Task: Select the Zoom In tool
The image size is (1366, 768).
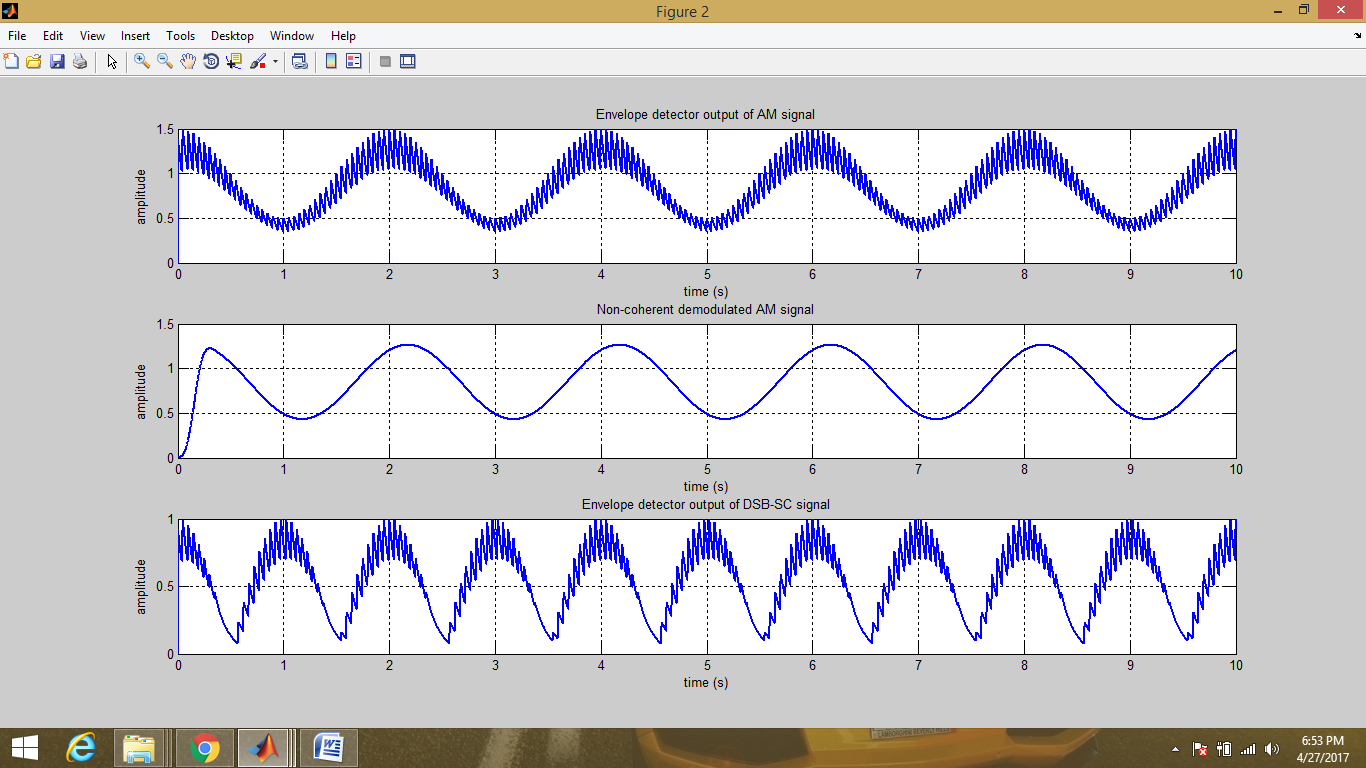Action: pyautogui.click(x=142, y=61)
